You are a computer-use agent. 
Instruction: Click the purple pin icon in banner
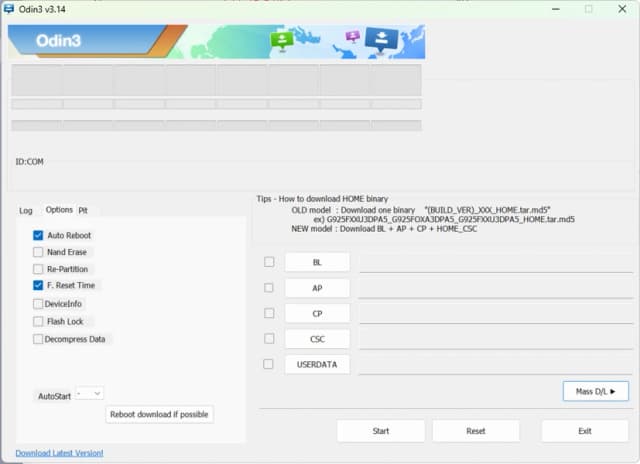point(353,36)
